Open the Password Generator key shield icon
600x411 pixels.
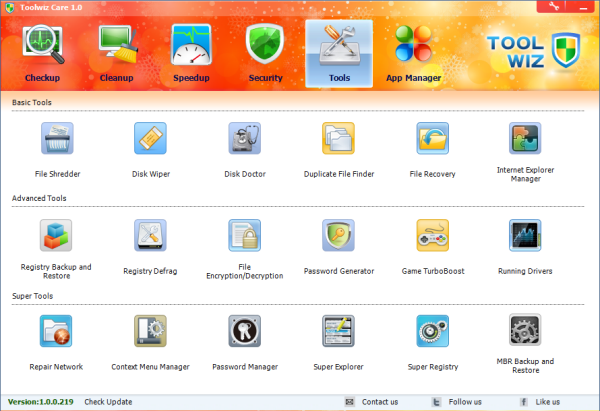click(338, 235)
